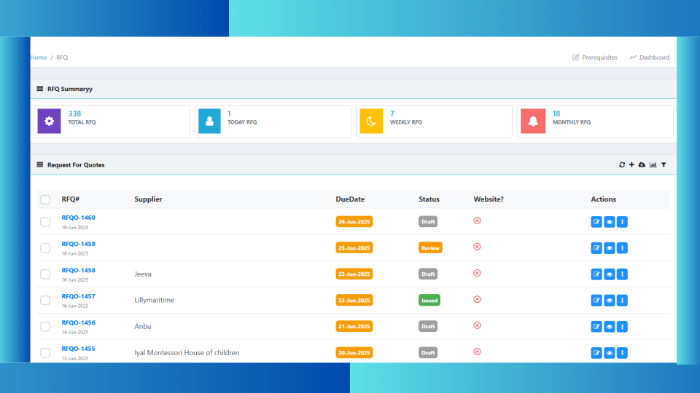View RFQO-1457 with eye icon
This screenshot has width=700, height=393.
(609, 301)
